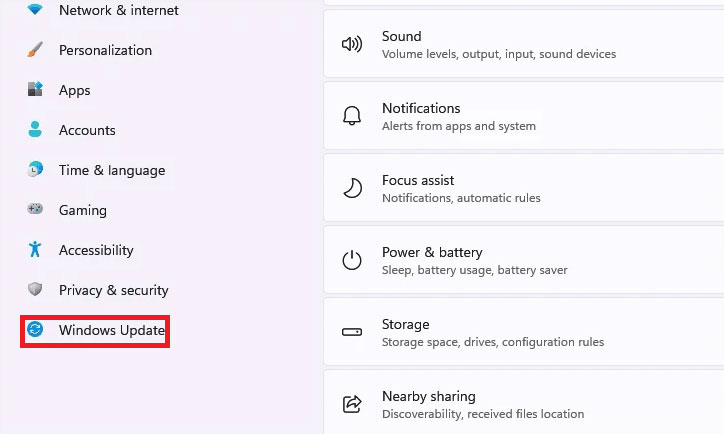Image resolution: width=724 pixels, height=434 pixels.
Task: Open Windows Update settings page
Action: pos(111,330)
